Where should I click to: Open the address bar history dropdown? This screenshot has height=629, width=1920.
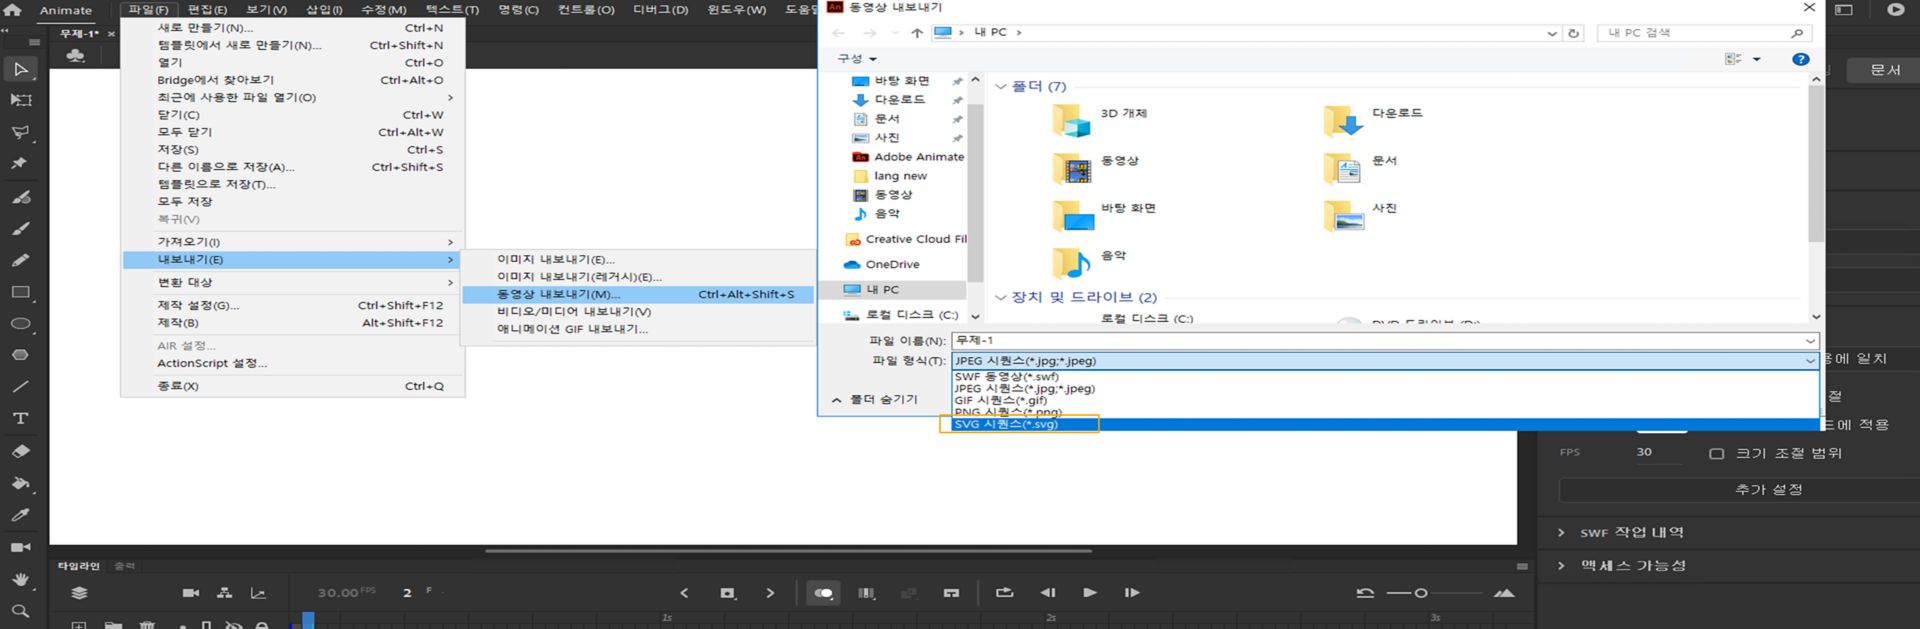pos(1551,33)
